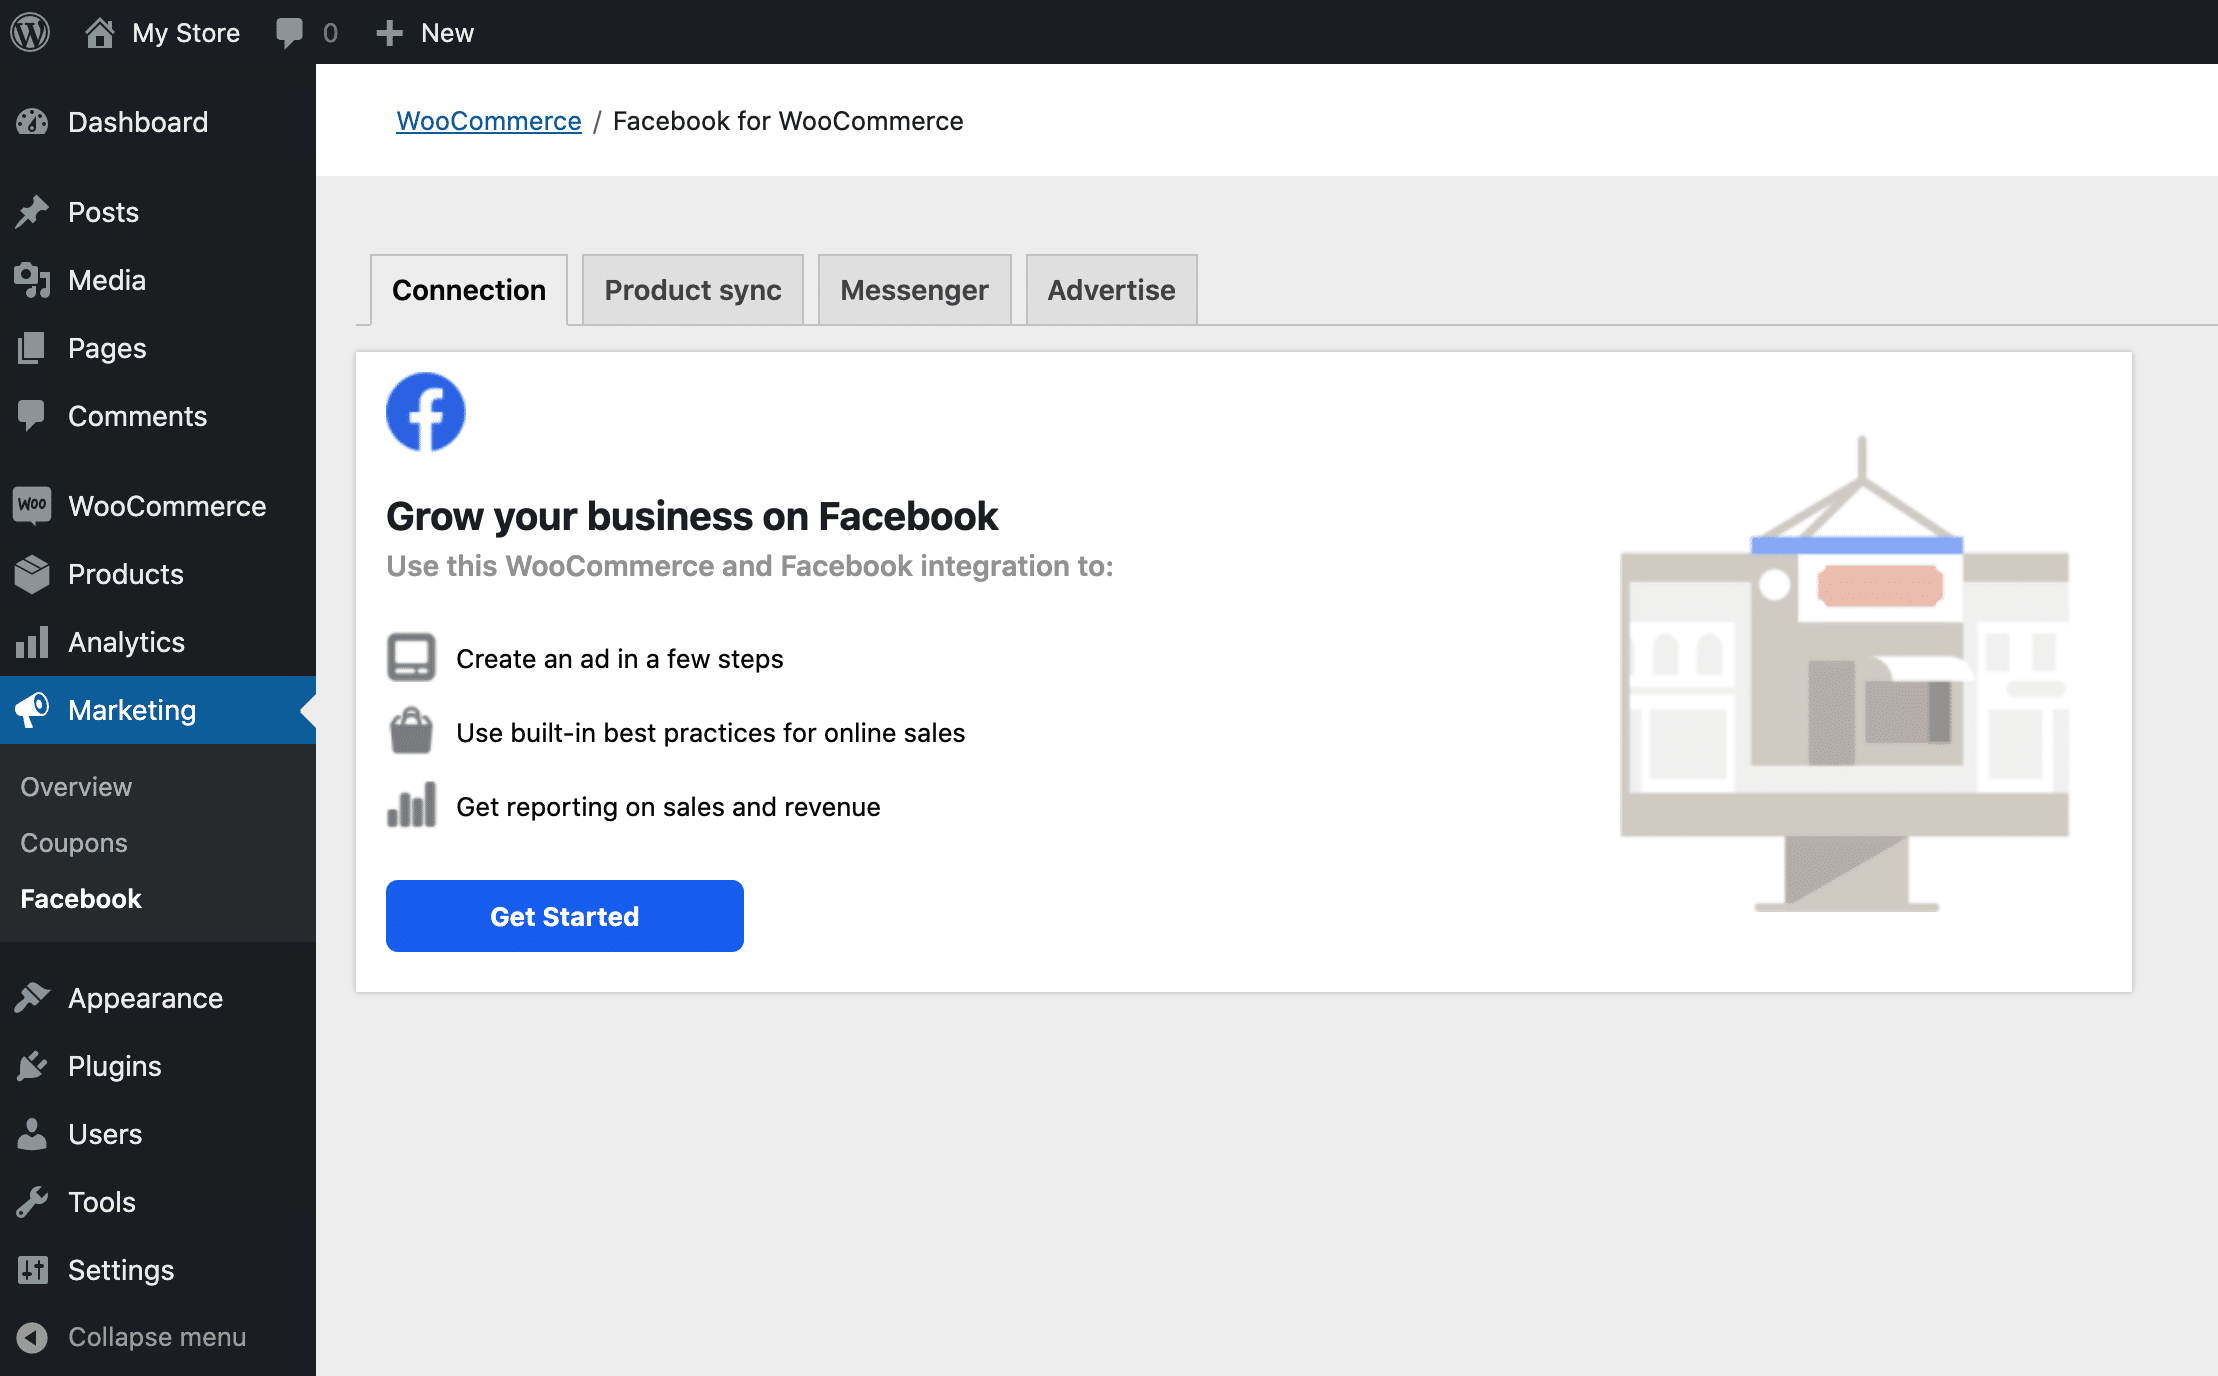Click the Users person icon

pos(32,1134)
